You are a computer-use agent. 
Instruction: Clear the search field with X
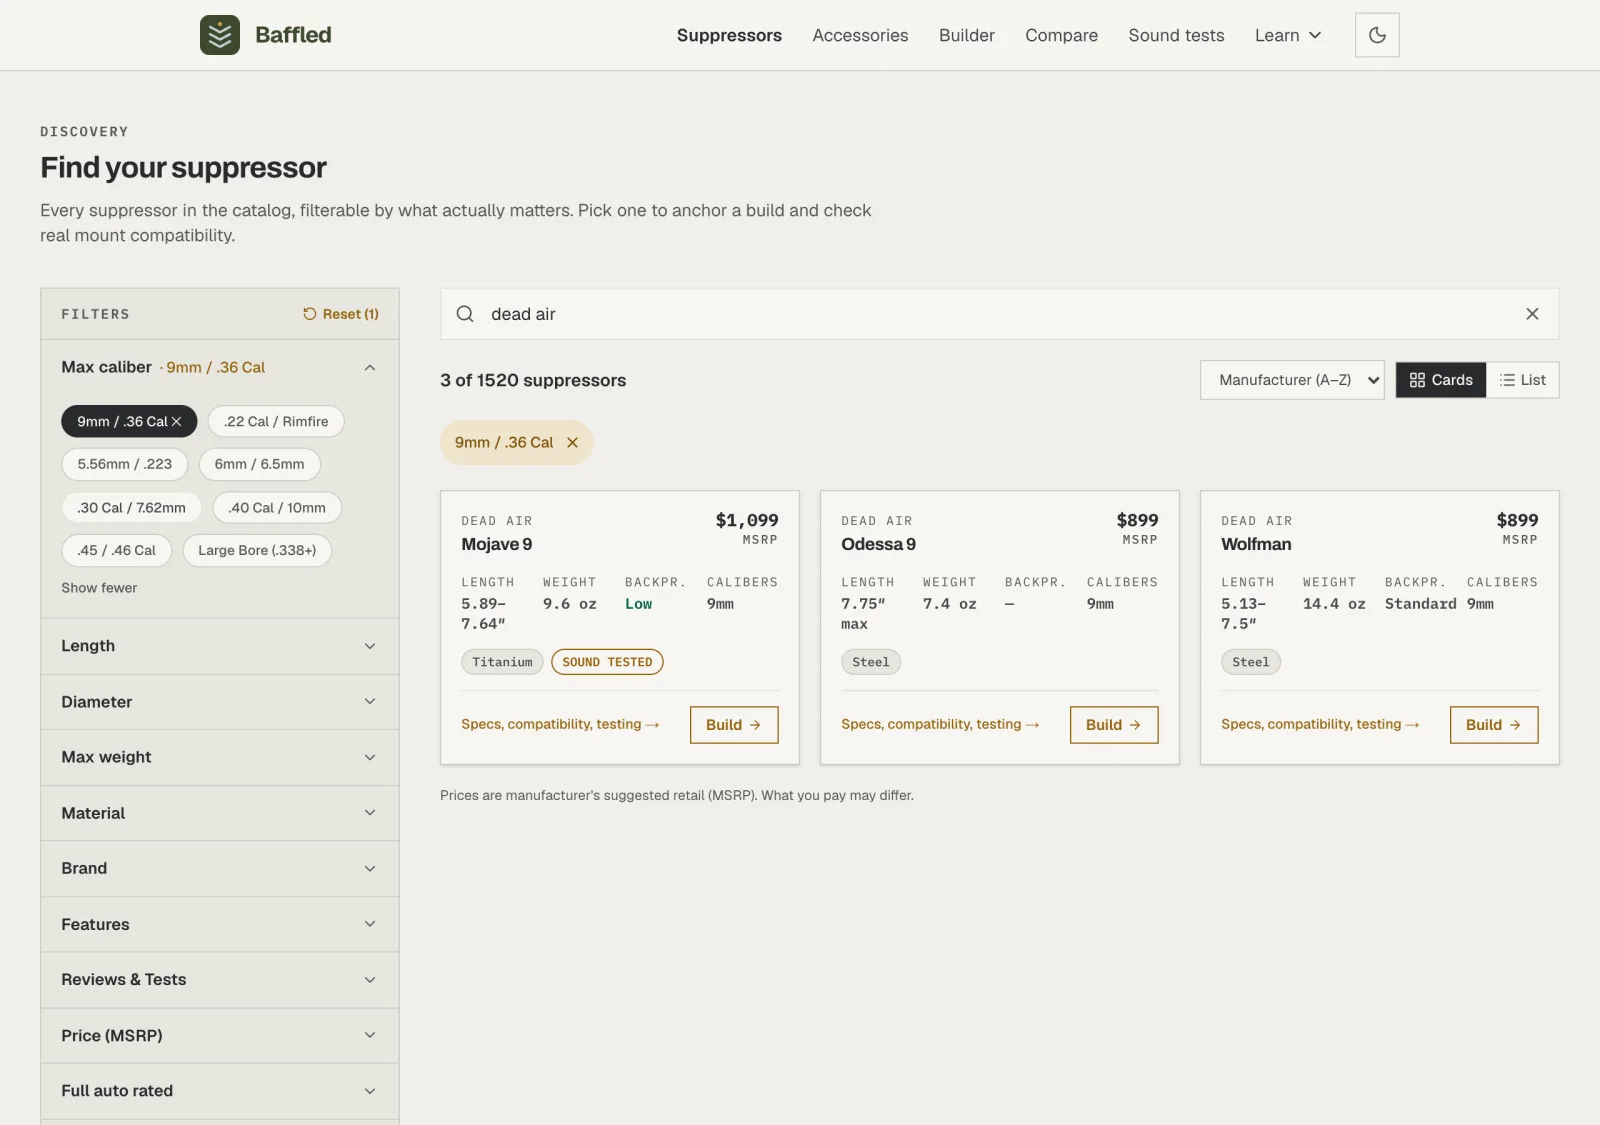[x=1532, y=314]
